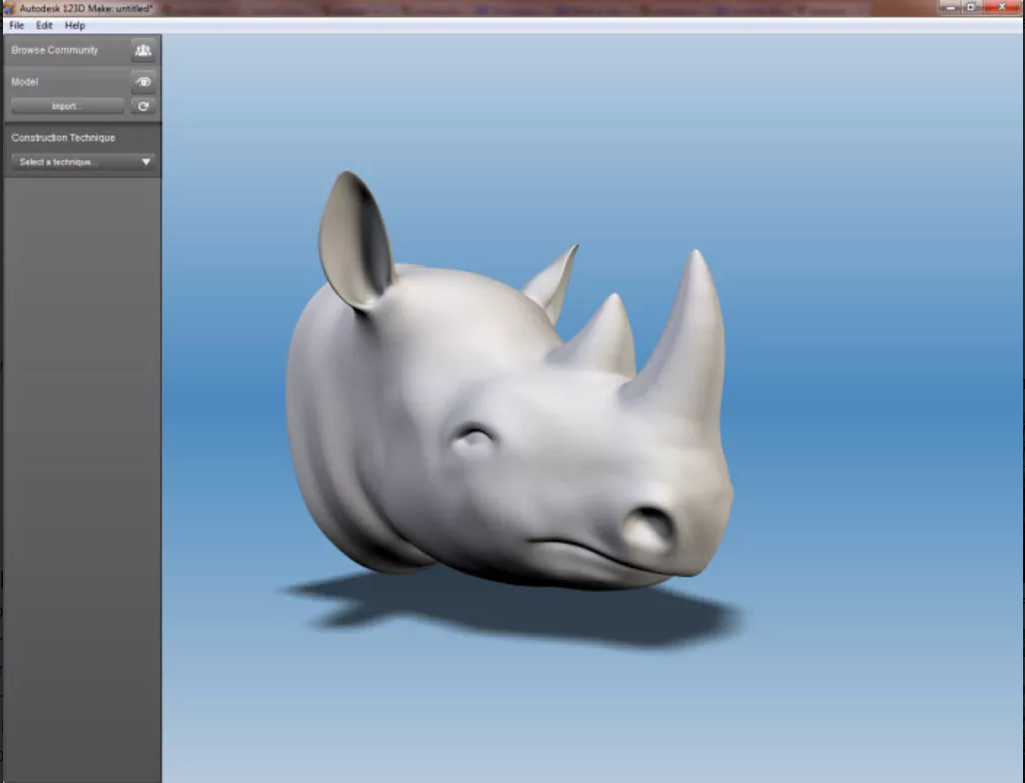Click the refresh model icon next to Import
Screen dimensions: 1025x783
(x=143, y=107)
